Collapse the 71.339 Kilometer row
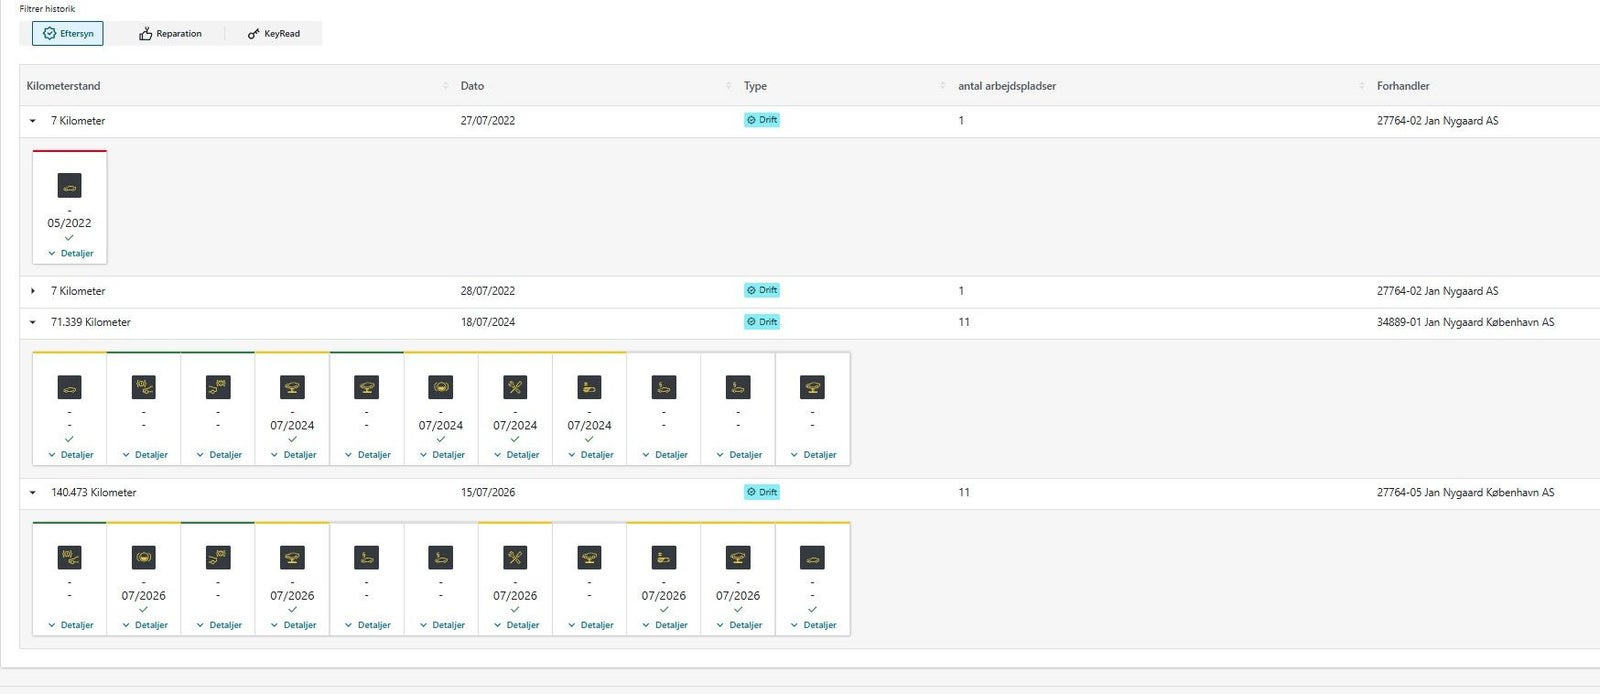 point(33,322)
